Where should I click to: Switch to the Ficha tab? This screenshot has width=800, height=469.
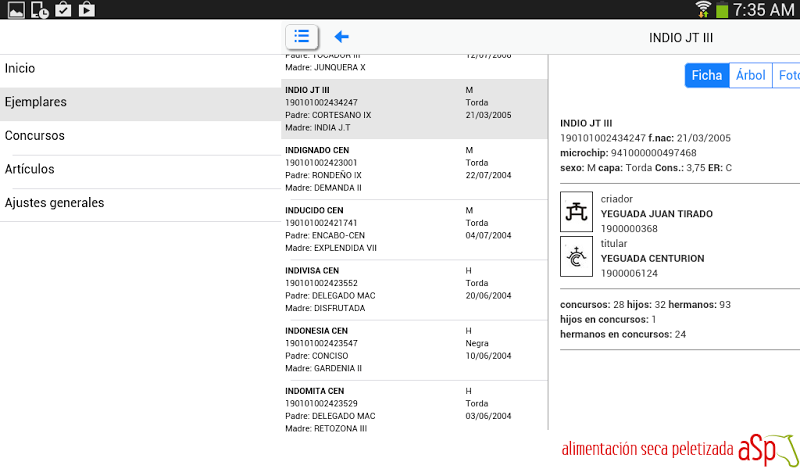point(706,75)
